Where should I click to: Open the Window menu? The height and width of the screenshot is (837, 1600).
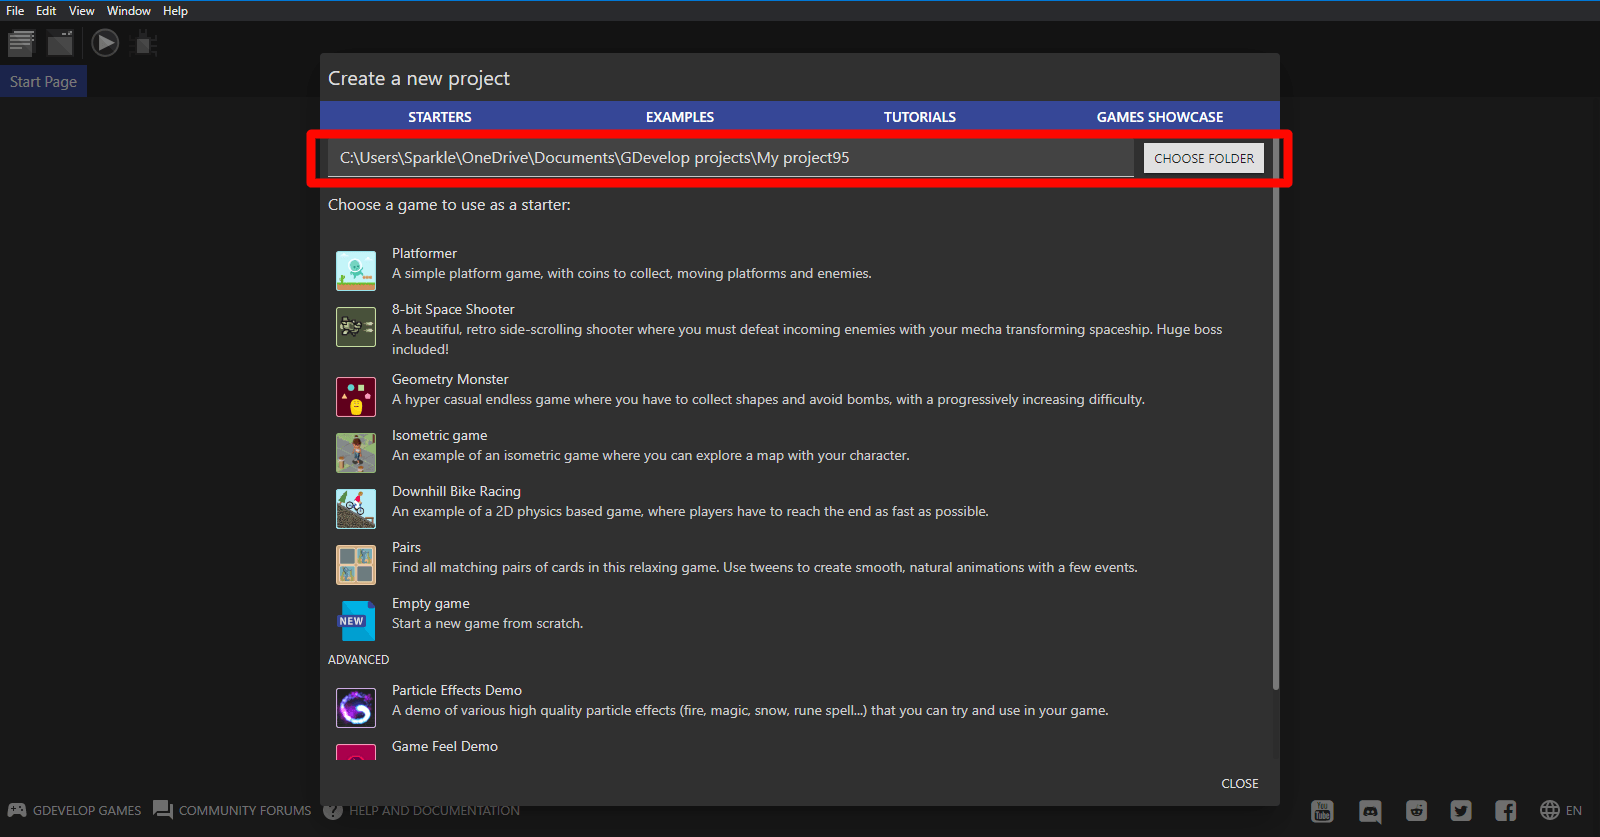coord(129,11)
